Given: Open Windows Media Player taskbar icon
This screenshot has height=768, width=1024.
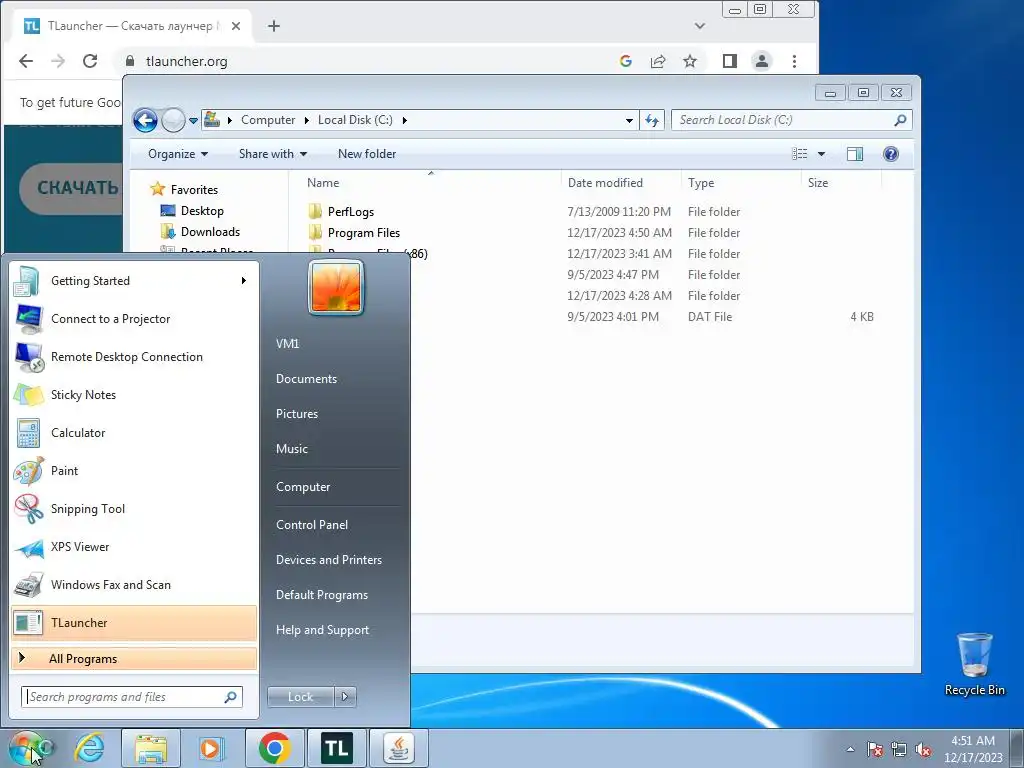Looking at the screenshot, I should coord(210,748).
